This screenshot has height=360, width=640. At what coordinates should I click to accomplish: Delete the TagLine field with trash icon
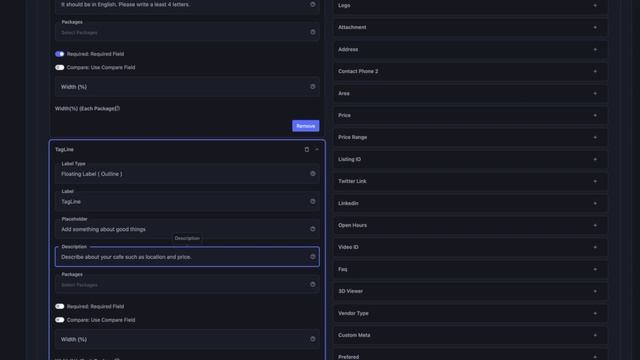pyautogui.click(x=307, y=149)
